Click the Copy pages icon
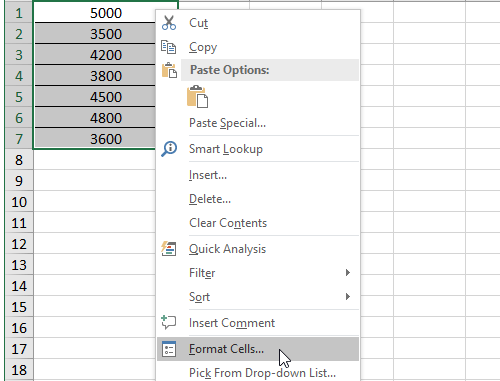 (x=168, y=47)
